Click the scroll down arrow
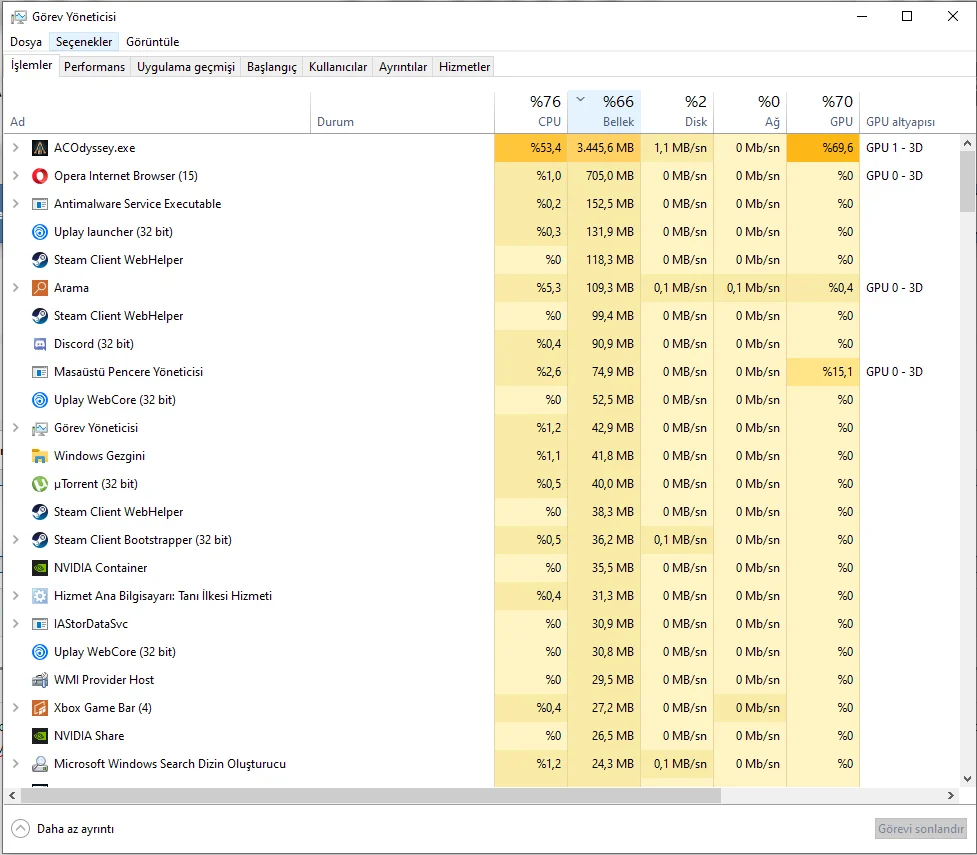This screenshot has width=977, height=855. coord(967,778)
